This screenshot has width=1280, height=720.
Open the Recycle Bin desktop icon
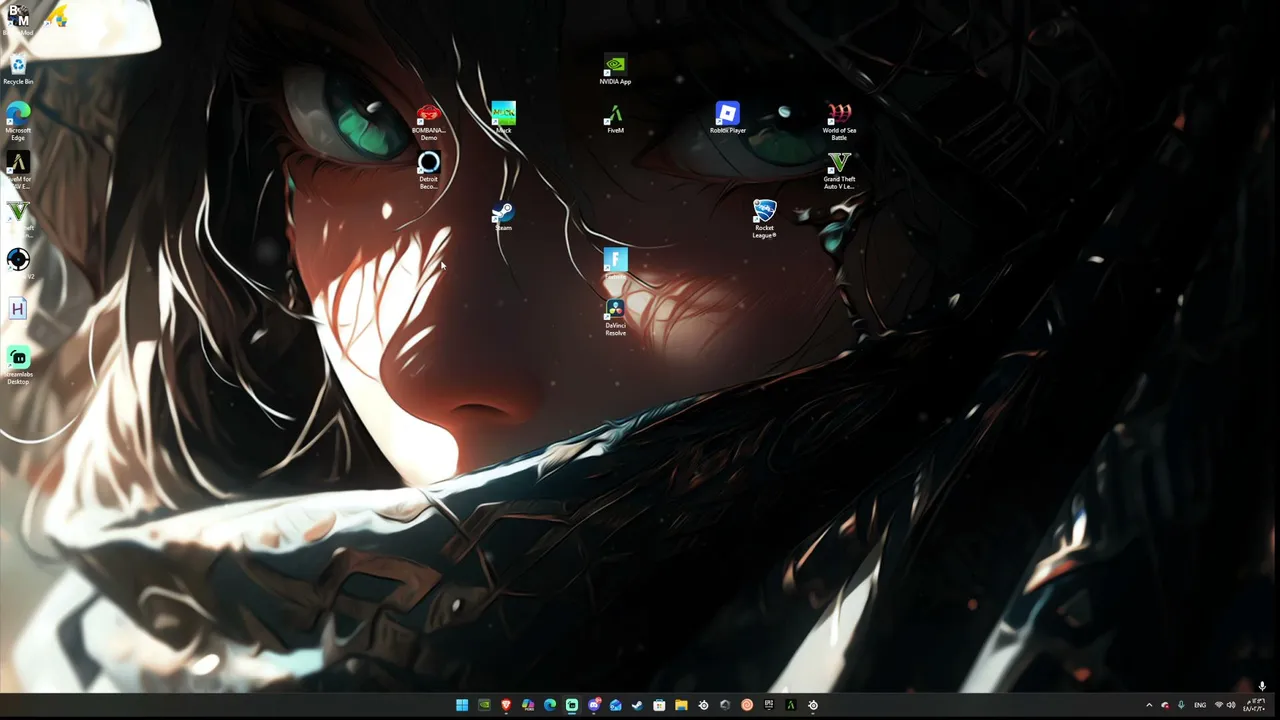click(x=18, y=70)
